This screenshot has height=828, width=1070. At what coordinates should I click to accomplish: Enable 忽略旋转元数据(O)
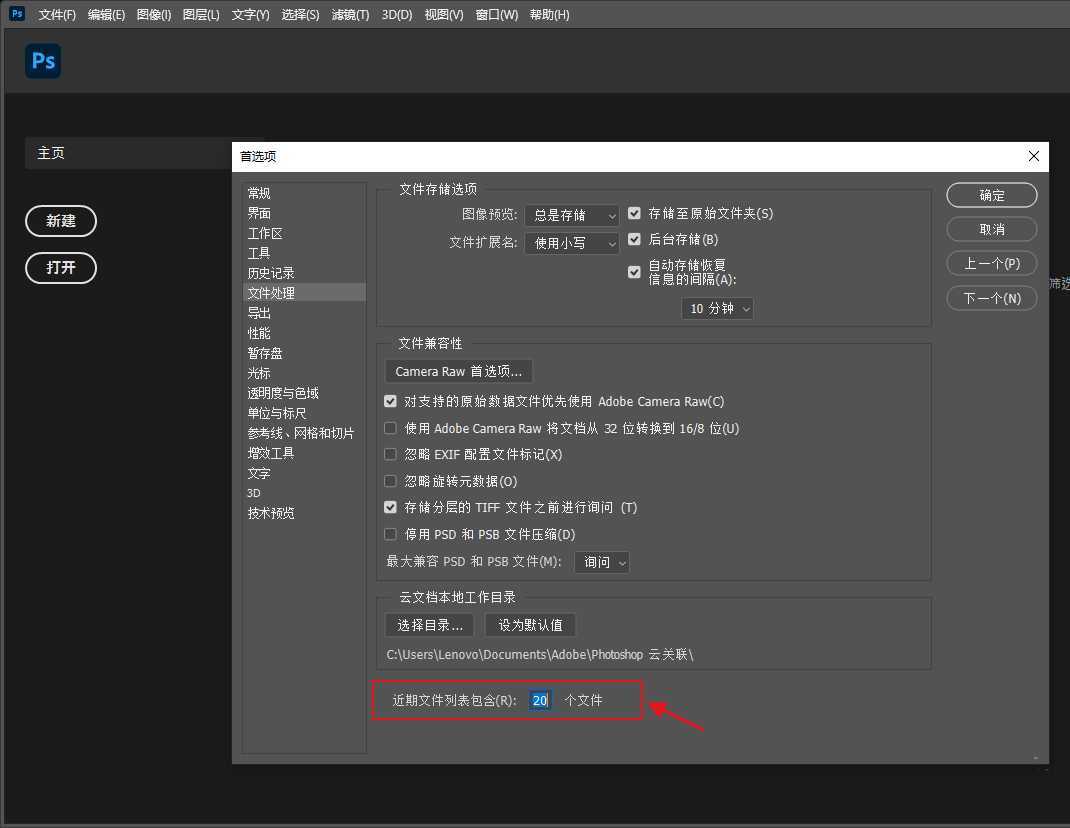click(x=390, y=481)
